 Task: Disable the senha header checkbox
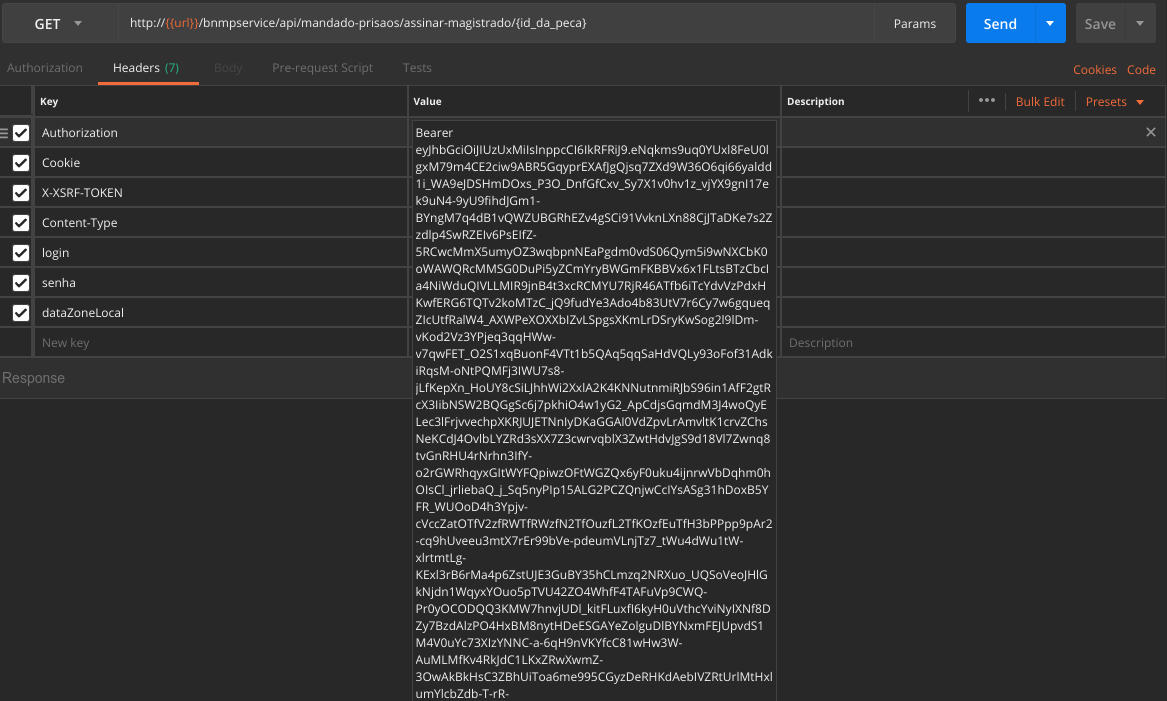[21, 283]
